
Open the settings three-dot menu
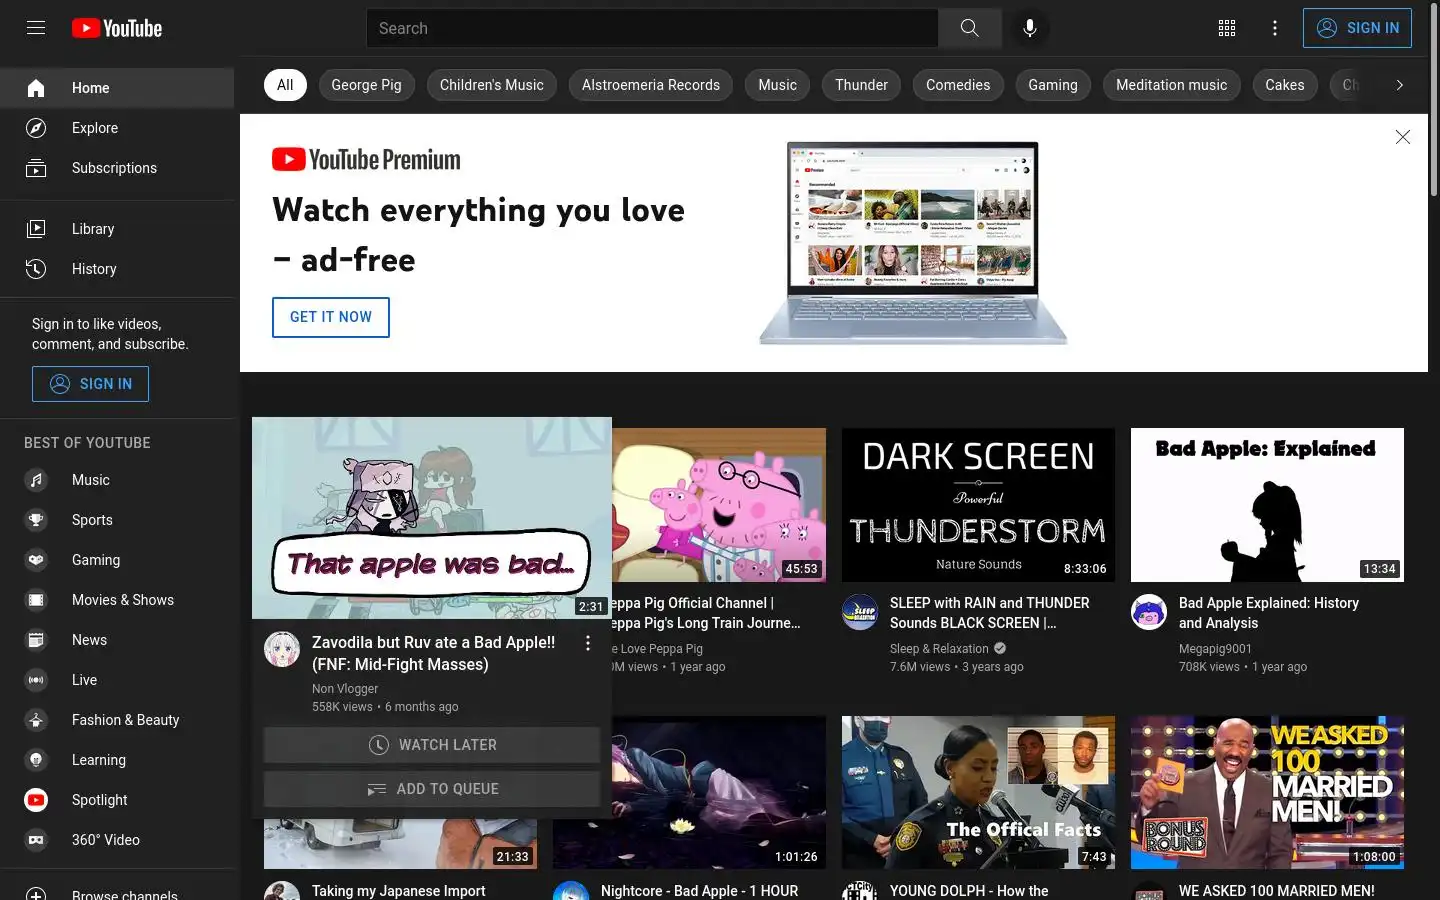1275,28
